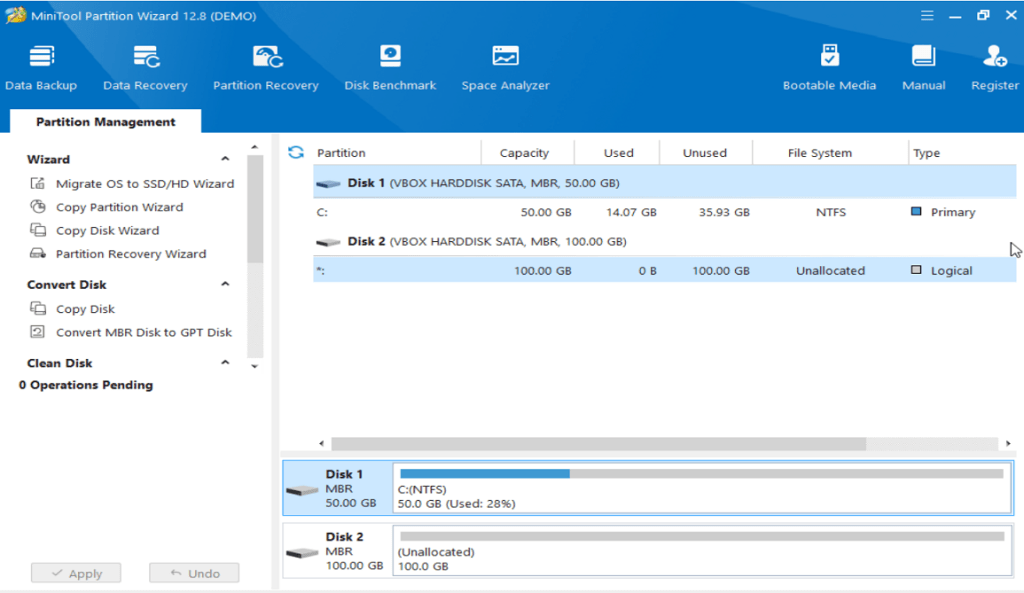
Task: Collapse the Convert Disk section
Action: click(x=225, y=283)
